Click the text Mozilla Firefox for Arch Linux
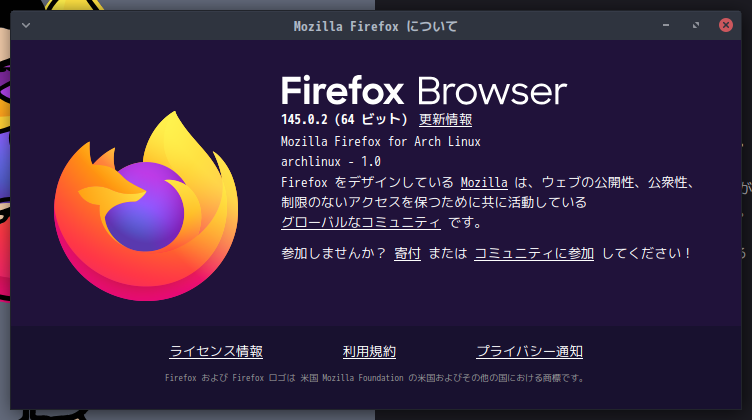This screenshot has height=420, width=752. [381, 141]
